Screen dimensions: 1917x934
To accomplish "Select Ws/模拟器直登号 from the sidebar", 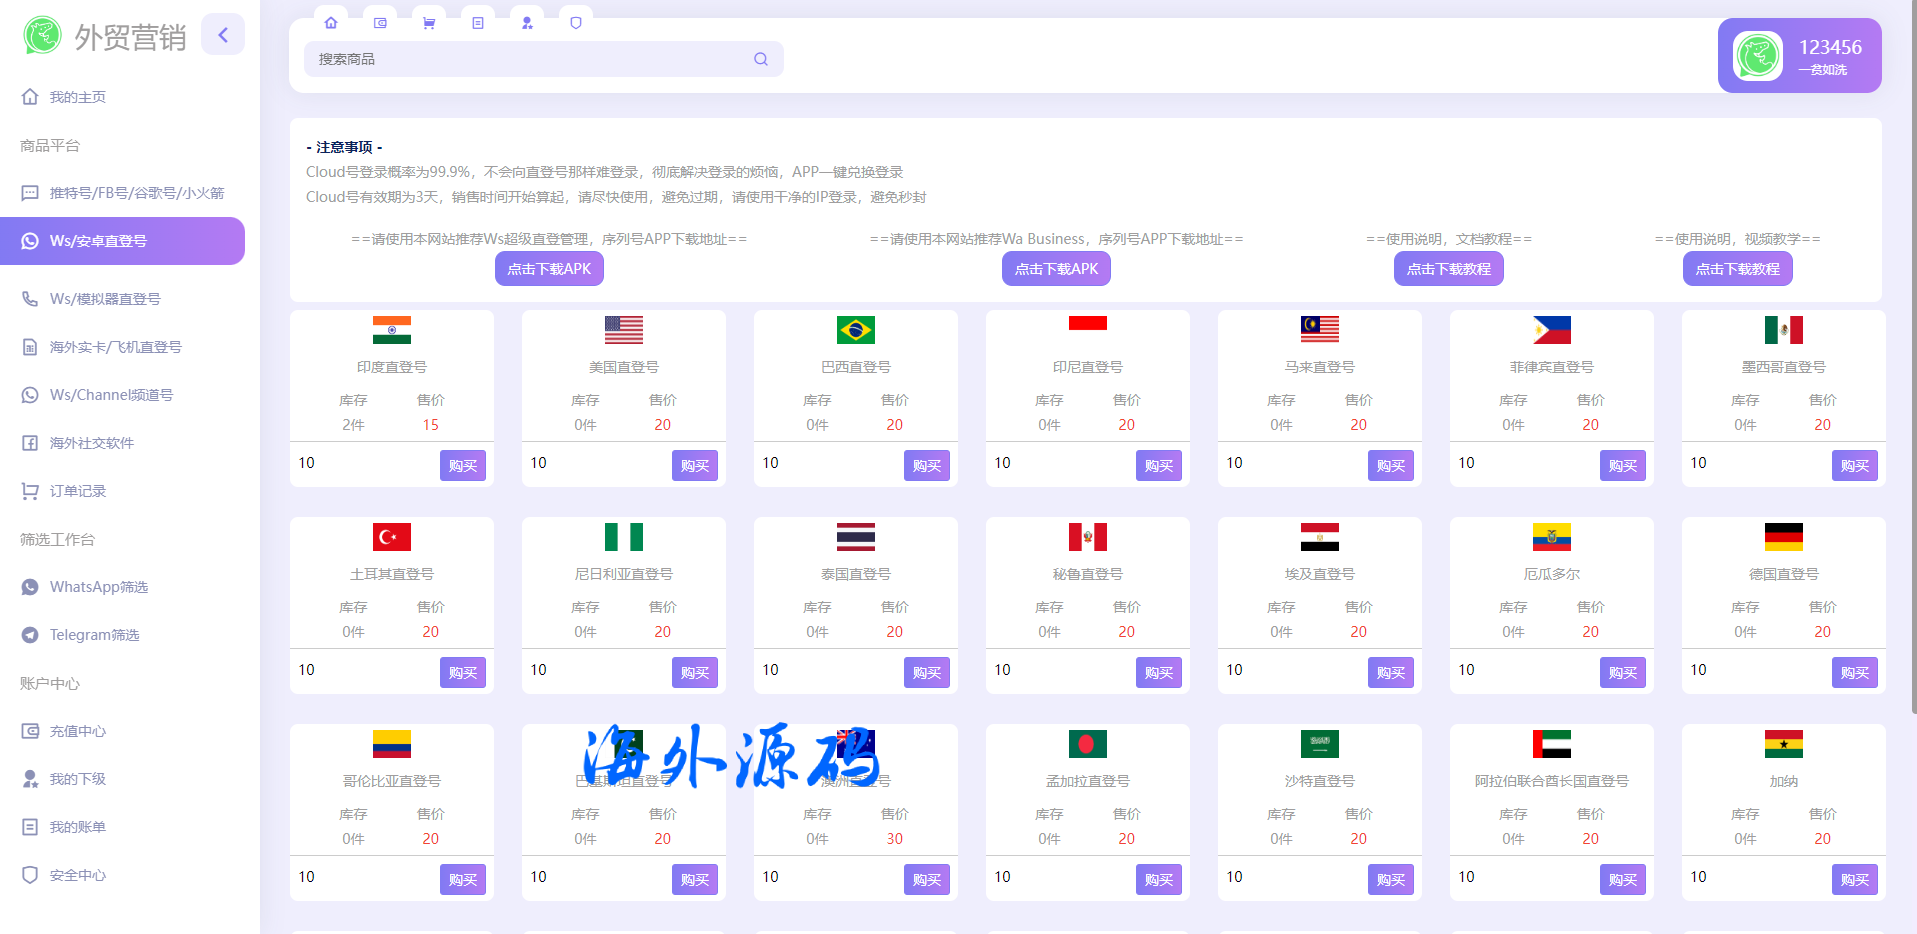I will tap(105, 299).
